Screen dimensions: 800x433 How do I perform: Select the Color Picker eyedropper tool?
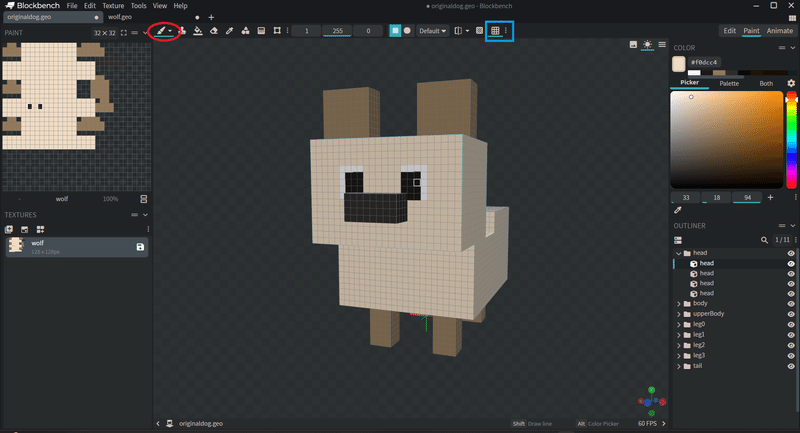230,31
